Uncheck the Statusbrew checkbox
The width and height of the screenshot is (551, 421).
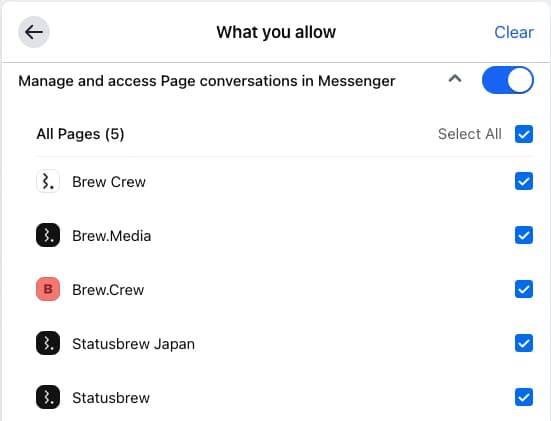[x=524, y=397]
